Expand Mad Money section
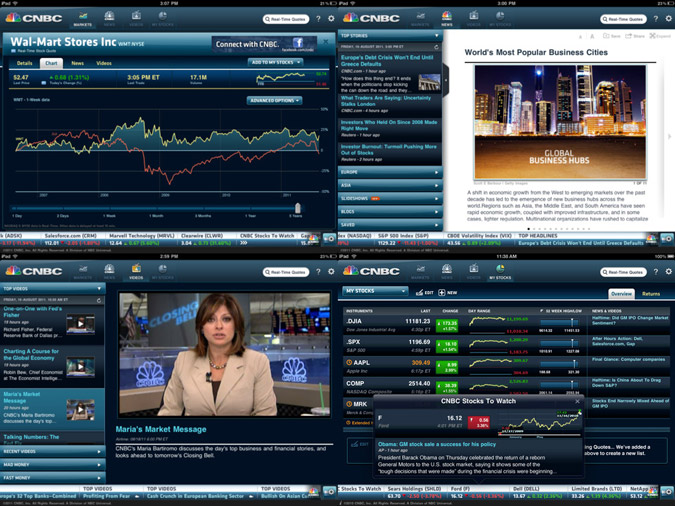 [x=52, y=465]
